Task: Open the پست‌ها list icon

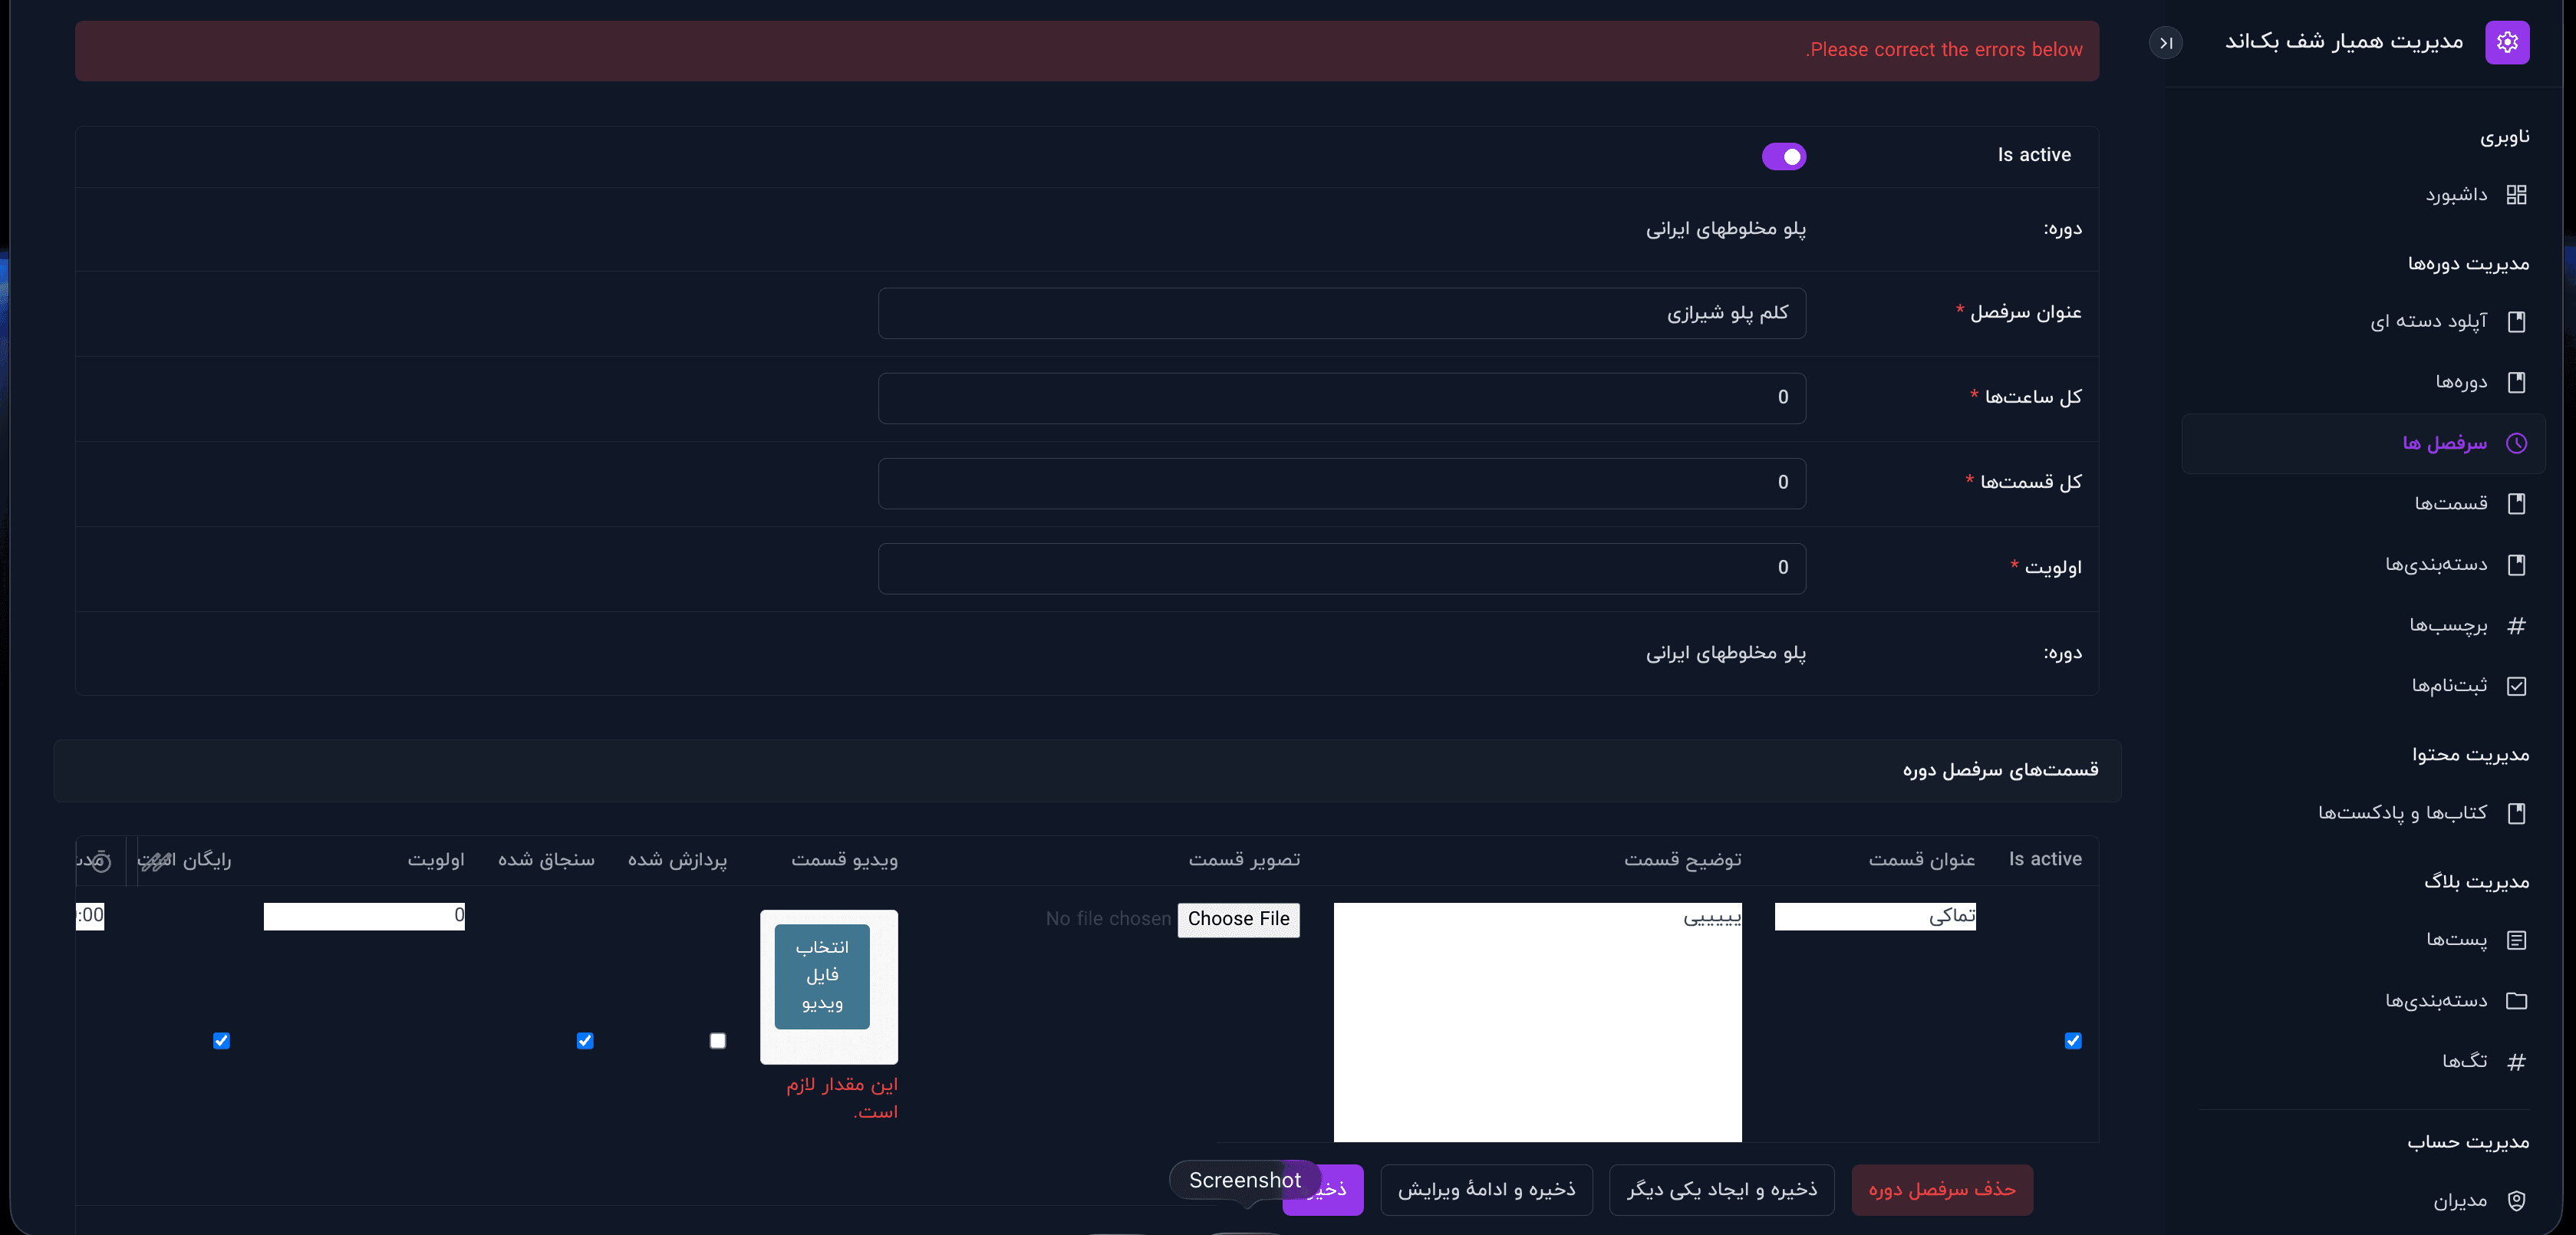Action: coord(2516,940)
